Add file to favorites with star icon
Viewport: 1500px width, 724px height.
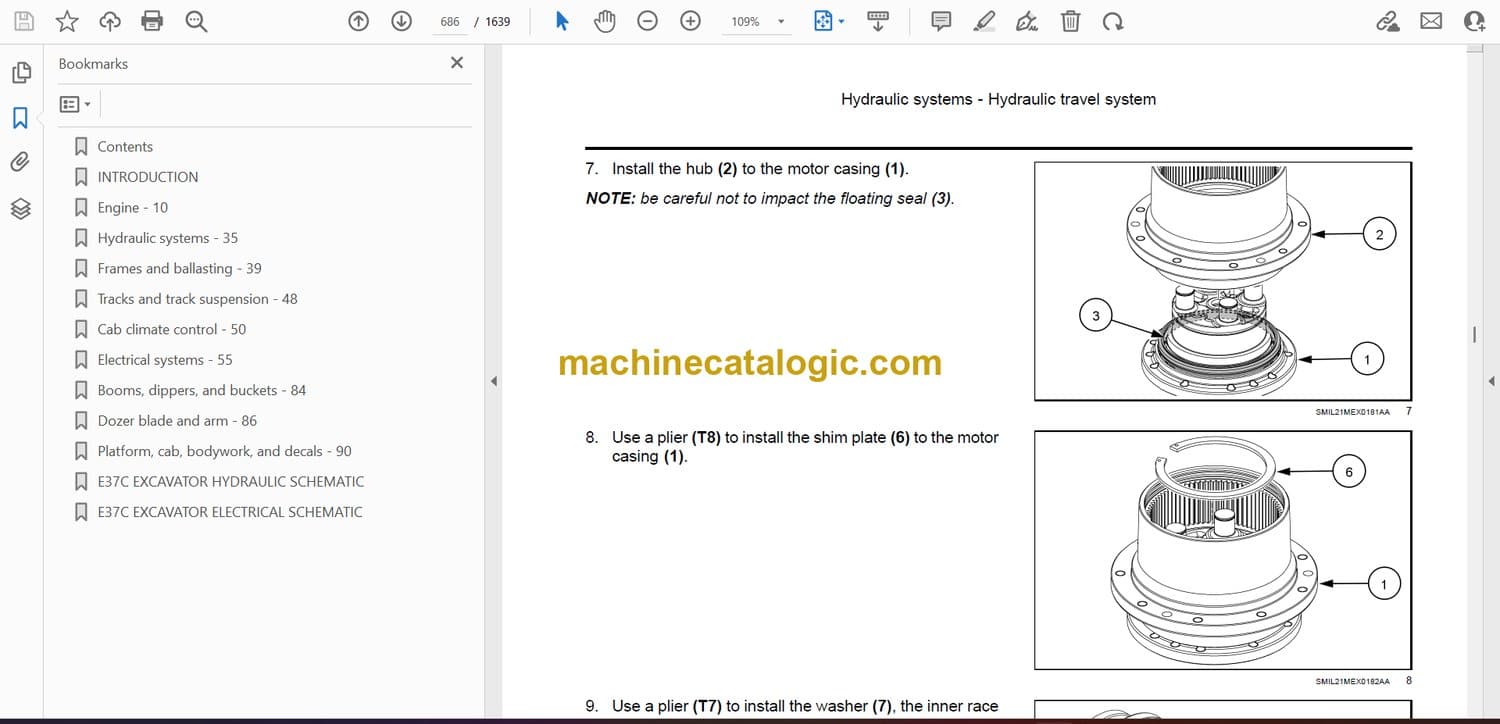(67, 21)
